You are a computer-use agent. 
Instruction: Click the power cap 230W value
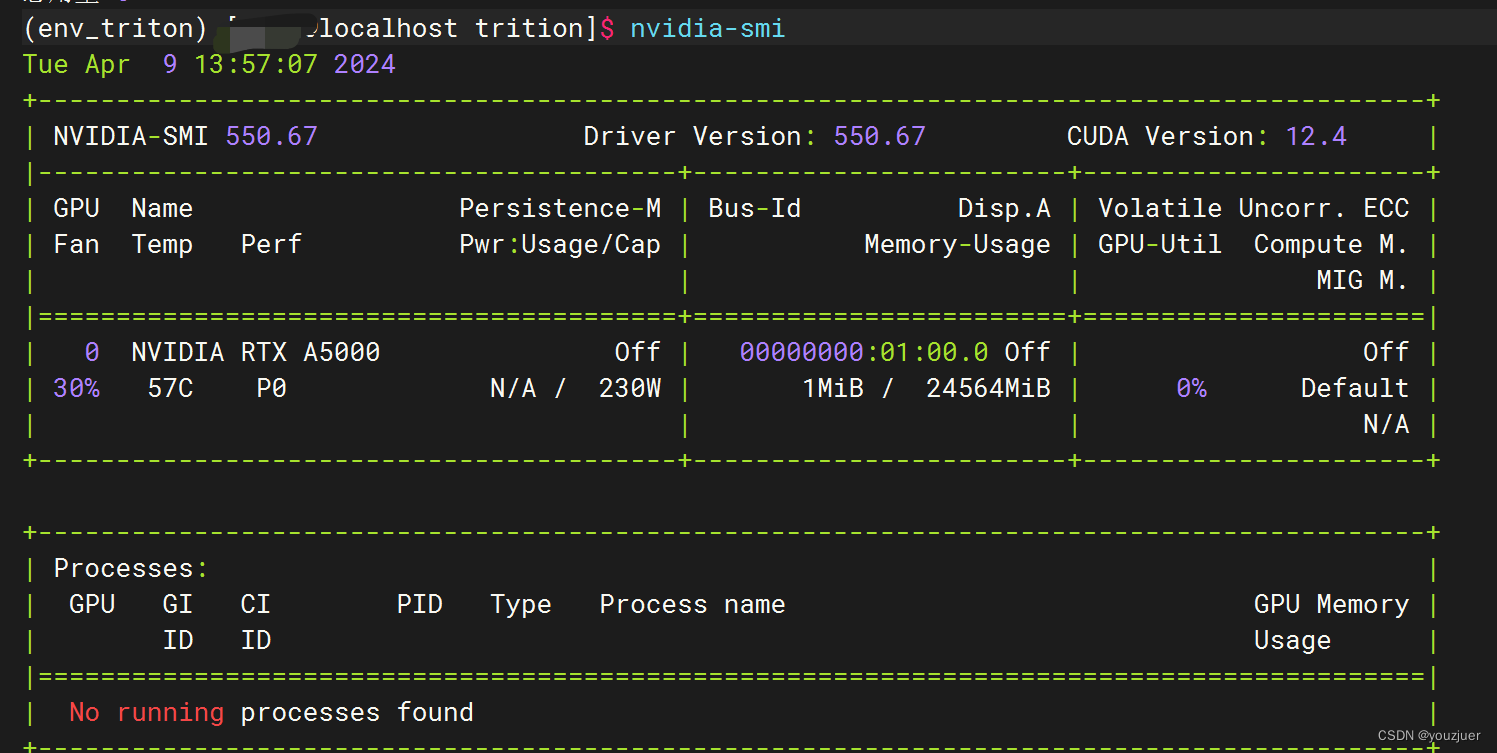pyautogui.click(x=630, y=388)
